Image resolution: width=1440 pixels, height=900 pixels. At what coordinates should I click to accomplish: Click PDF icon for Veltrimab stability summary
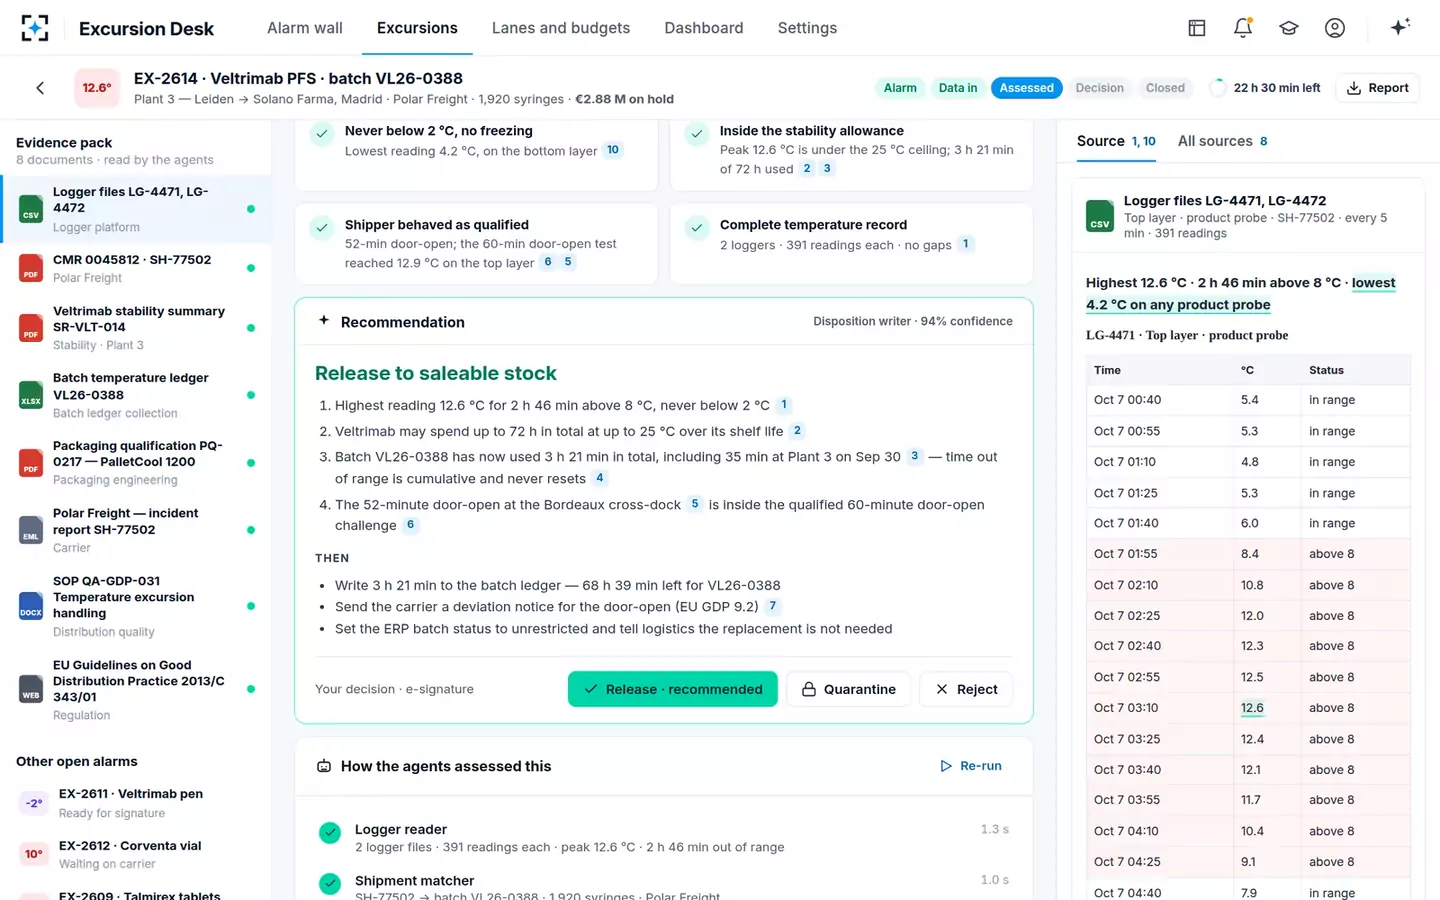(x=31, y=328)
